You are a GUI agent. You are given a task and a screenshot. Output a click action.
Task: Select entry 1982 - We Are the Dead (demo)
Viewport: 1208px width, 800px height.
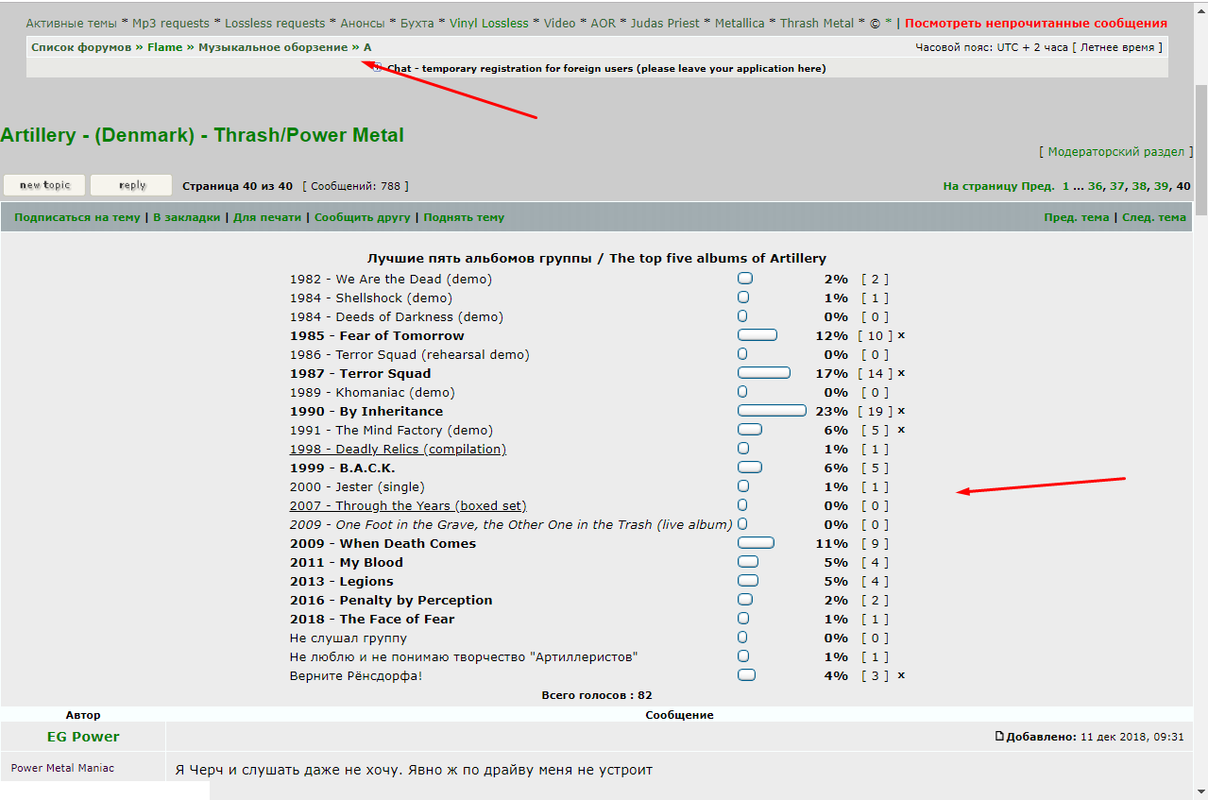click(x=391, y=279)
